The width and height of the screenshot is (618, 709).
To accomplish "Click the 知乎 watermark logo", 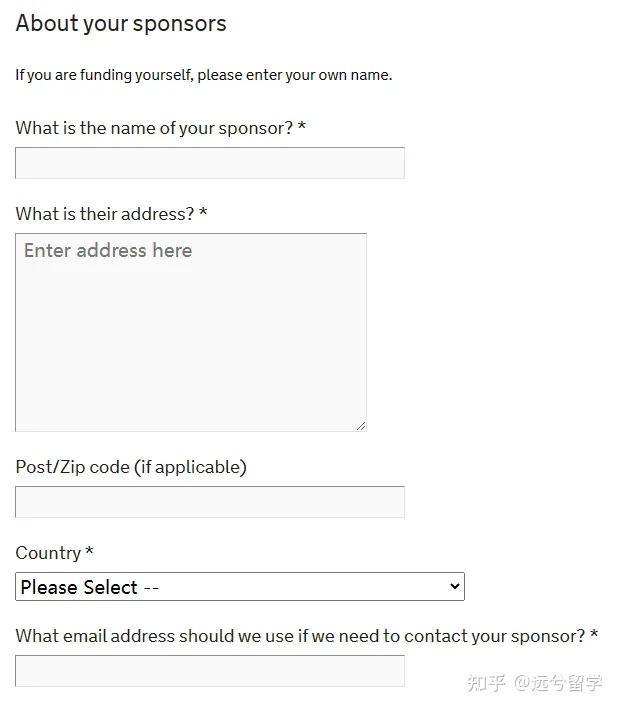I will coord(487,683).
